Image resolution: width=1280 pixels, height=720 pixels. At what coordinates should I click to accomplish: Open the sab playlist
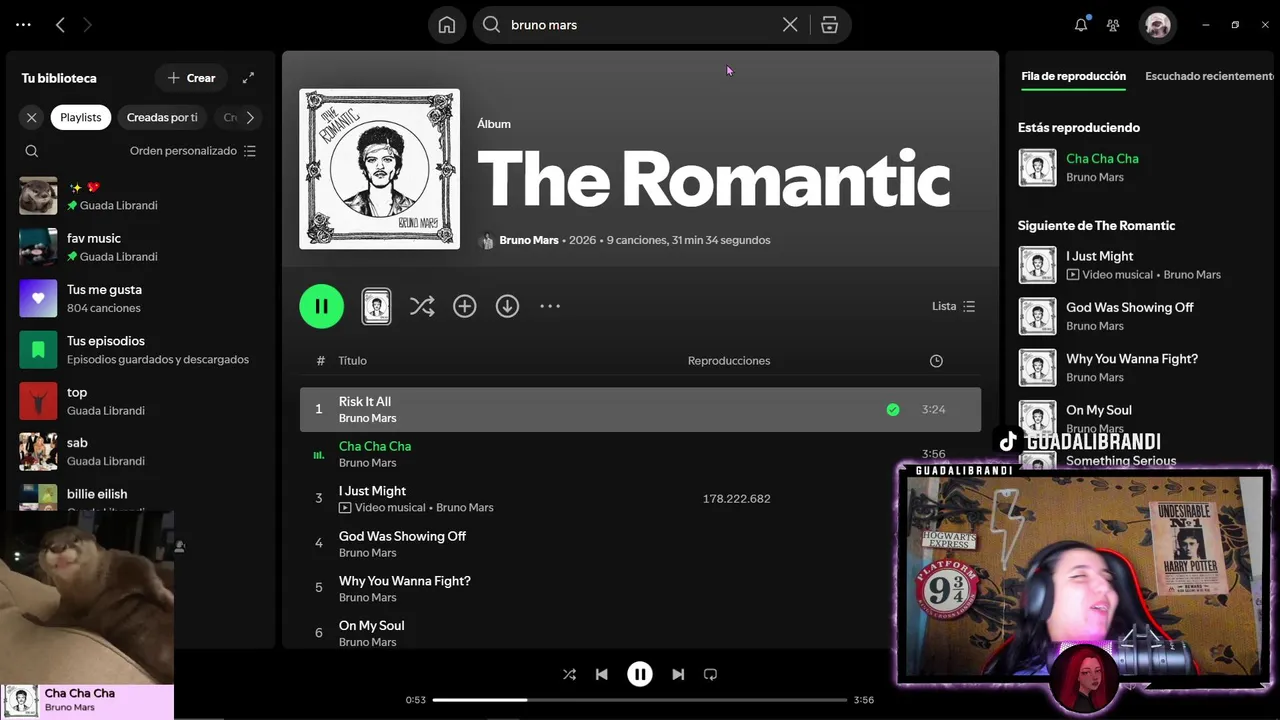[x=140, y=451]
